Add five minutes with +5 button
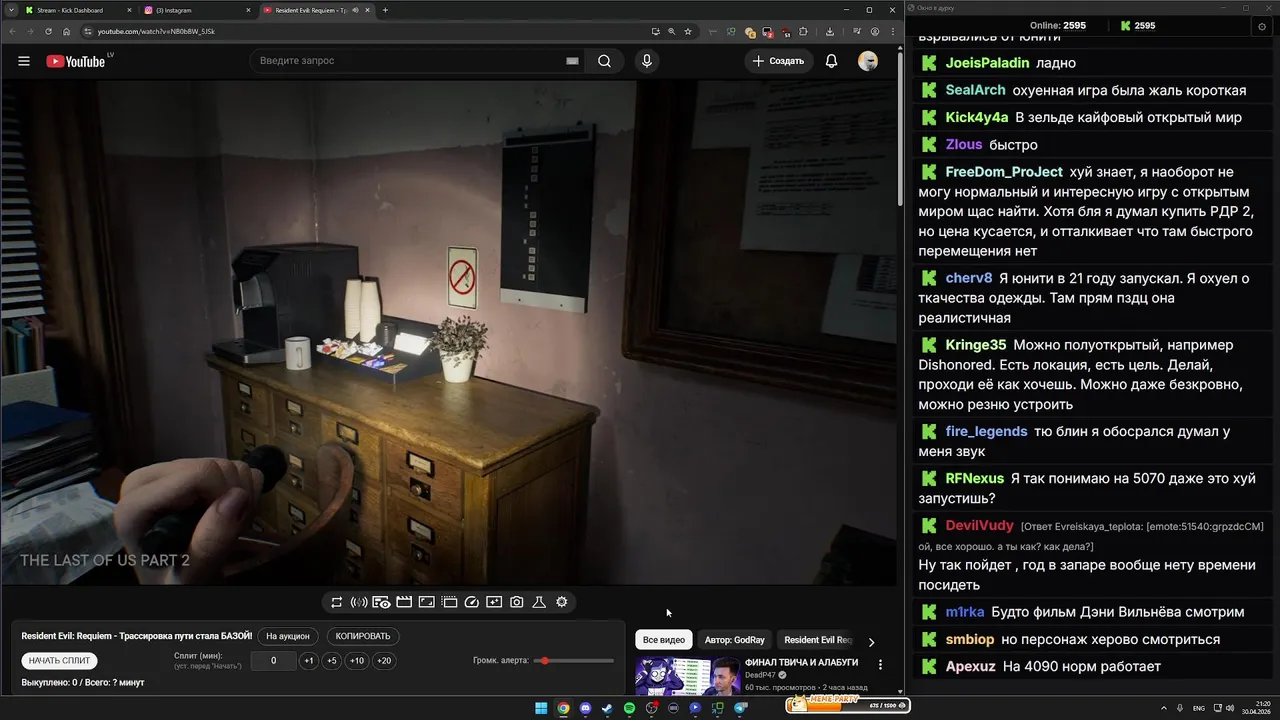Image resolution: width=1280 pixels, height=720 pixels. [332, 661]
